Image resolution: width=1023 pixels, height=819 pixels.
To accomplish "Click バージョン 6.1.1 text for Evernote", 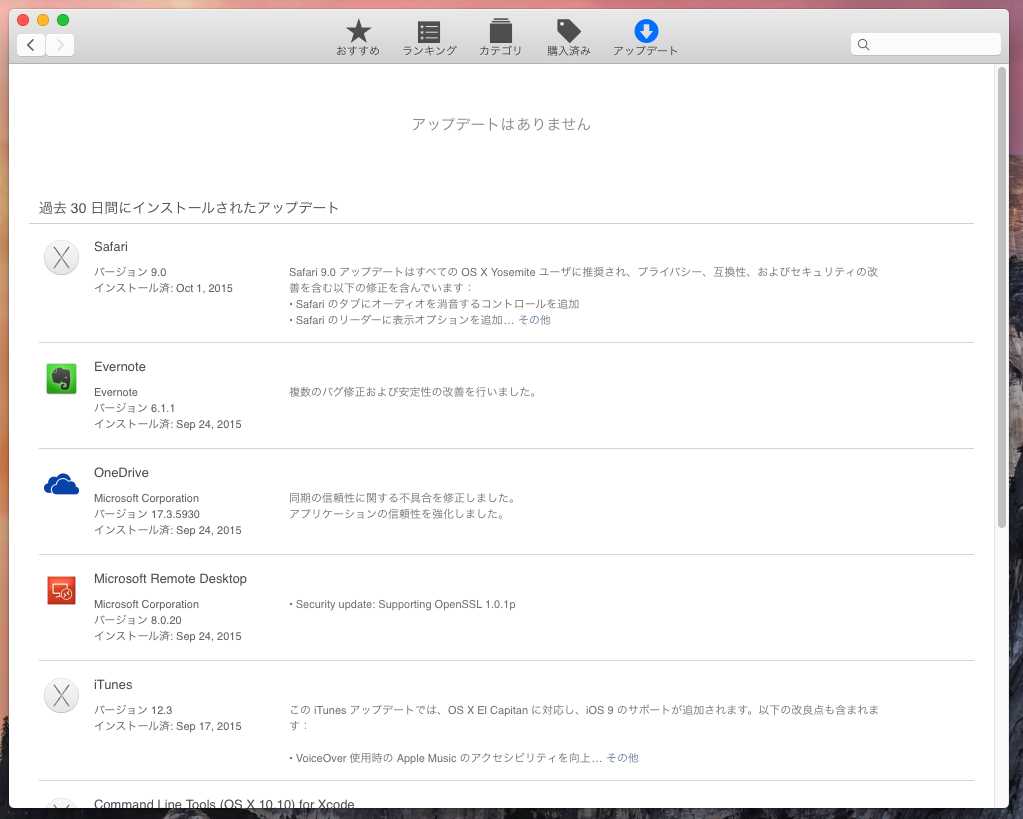I will pyautogui.click(x=134, y=408).
